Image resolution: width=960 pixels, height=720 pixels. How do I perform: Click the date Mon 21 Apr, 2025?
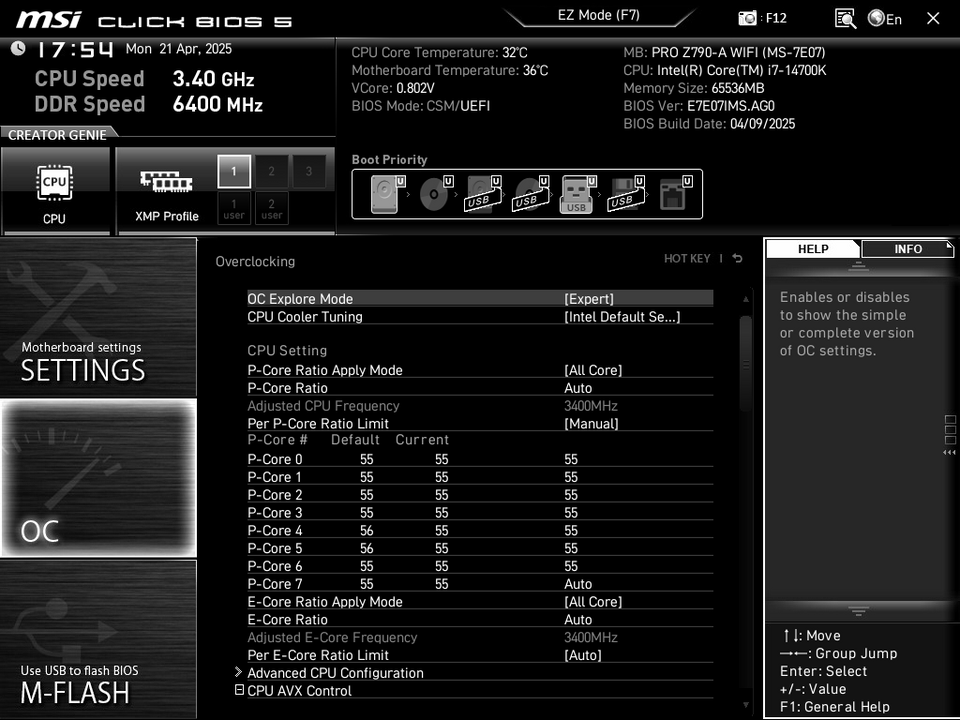[x=179, y=49]
